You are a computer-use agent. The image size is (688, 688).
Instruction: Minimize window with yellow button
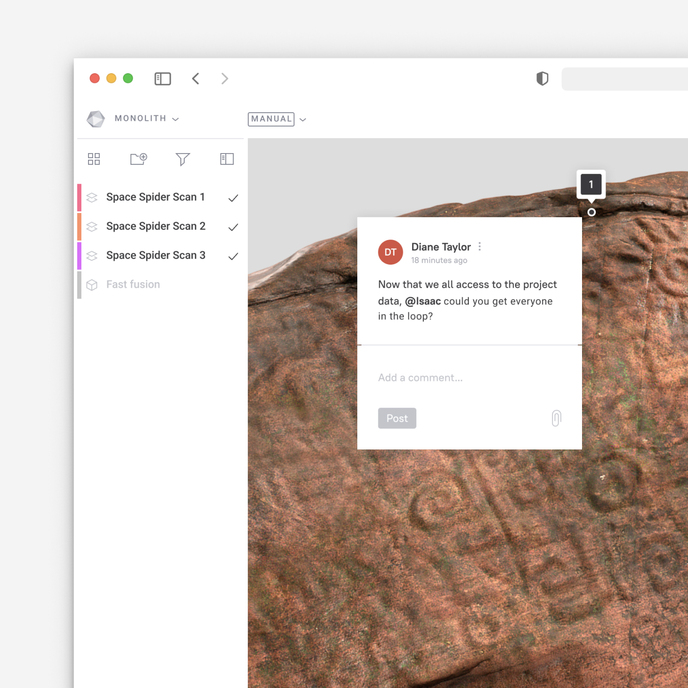tap(111, 78)
